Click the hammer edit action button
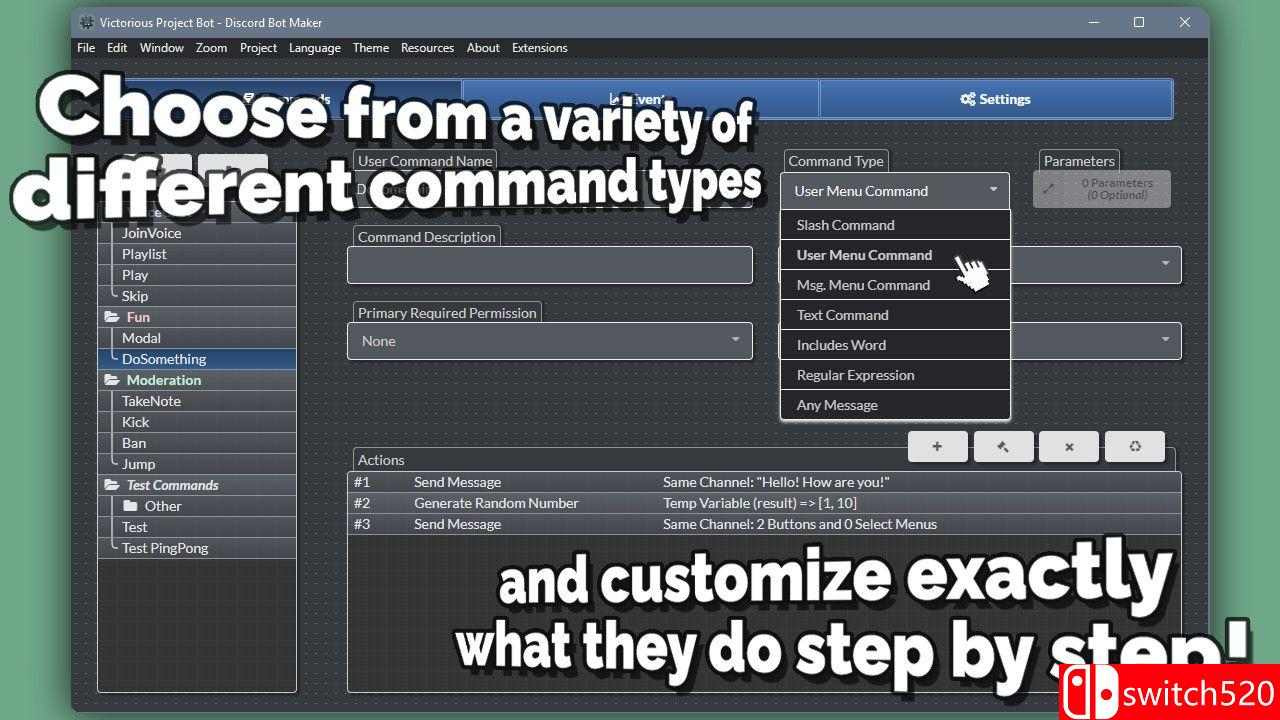Screen dimensions: 1280x720 point(1003,446)
